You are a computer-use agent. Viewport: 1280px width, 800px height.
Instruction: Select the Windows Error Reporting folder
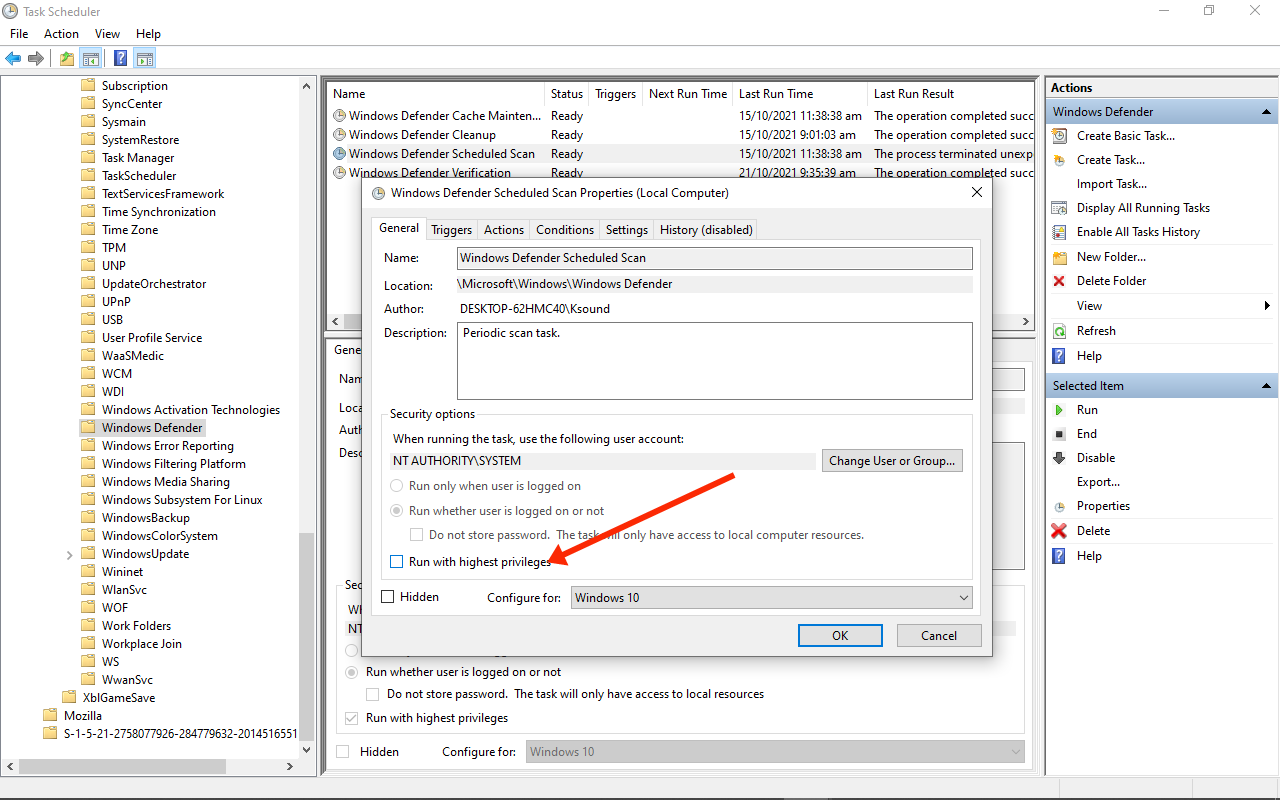click(x=168, y=446)
